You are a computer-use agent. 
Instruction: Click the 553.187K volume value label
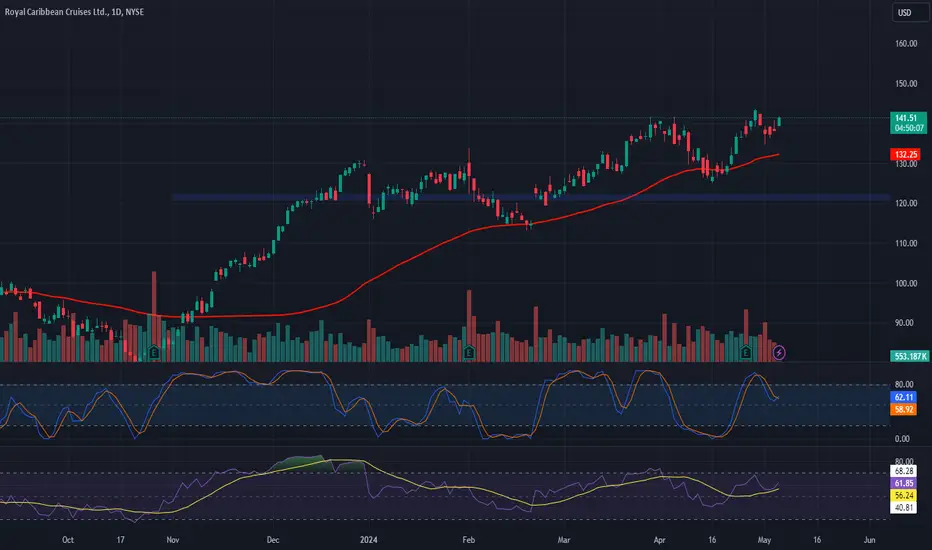pos(909,356)
